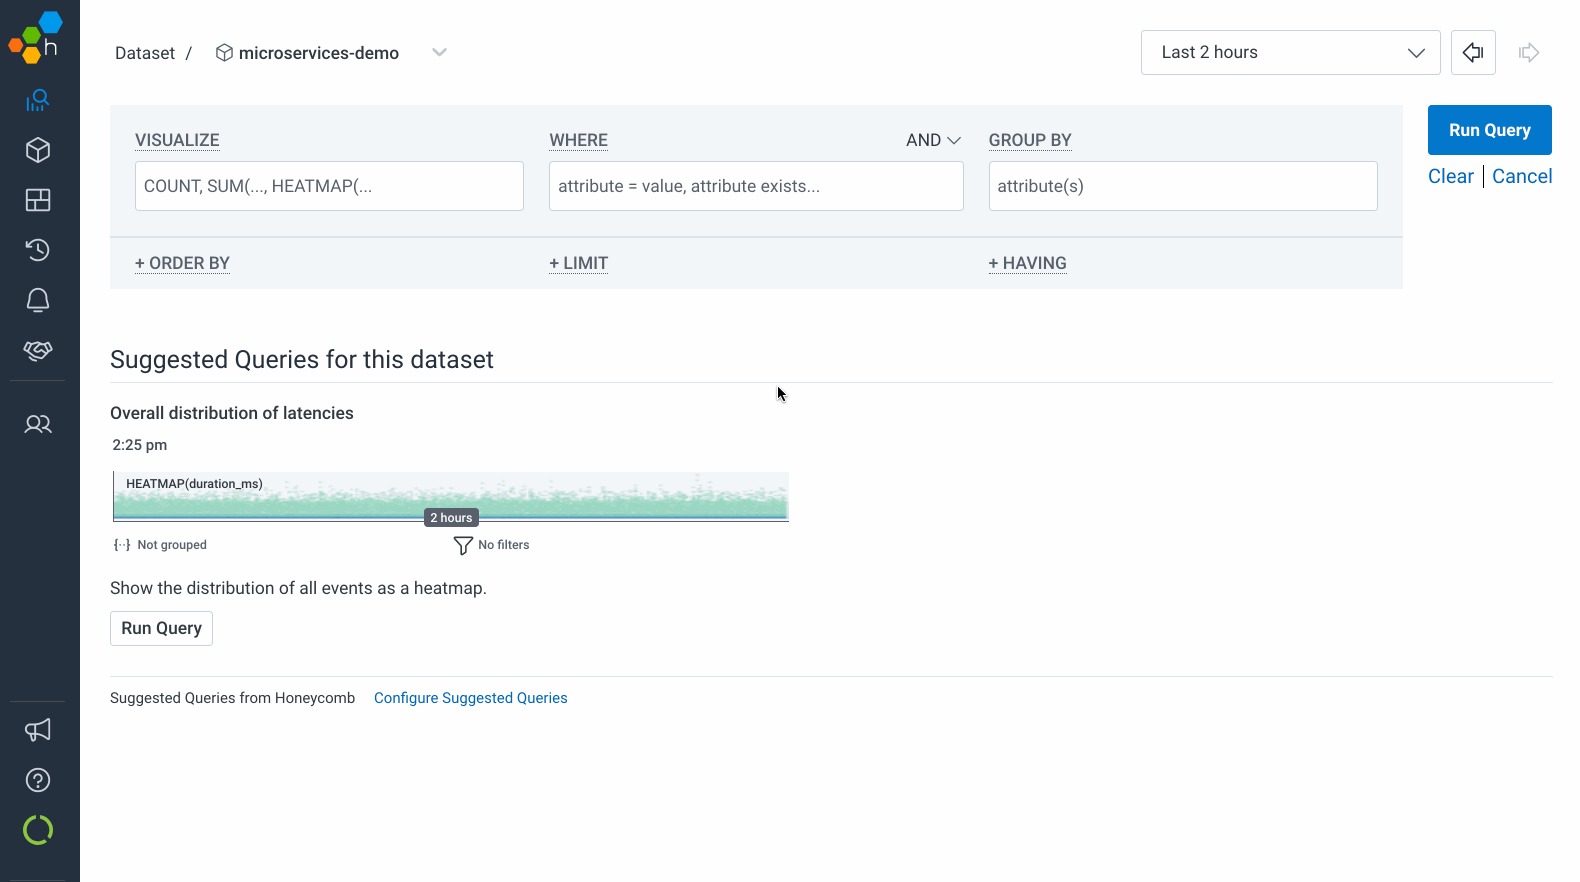Click the dataset cube icon beside microservices-demo

(224, 53)
